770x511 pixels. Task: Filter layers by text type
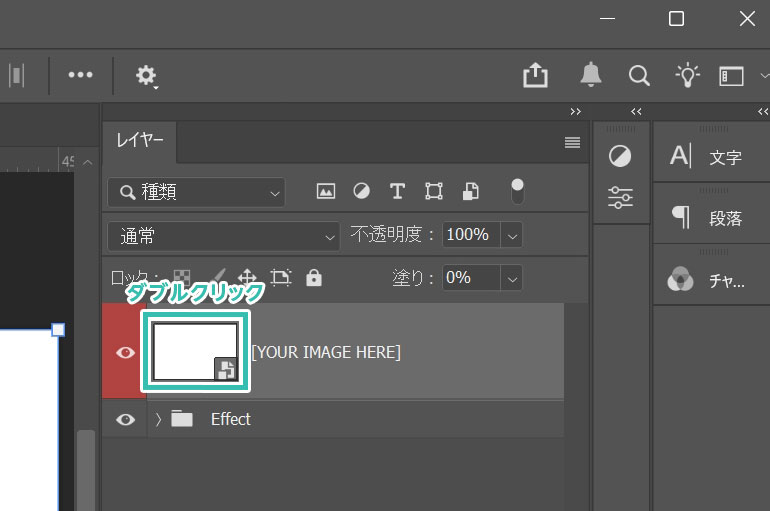tap(397, 191)
